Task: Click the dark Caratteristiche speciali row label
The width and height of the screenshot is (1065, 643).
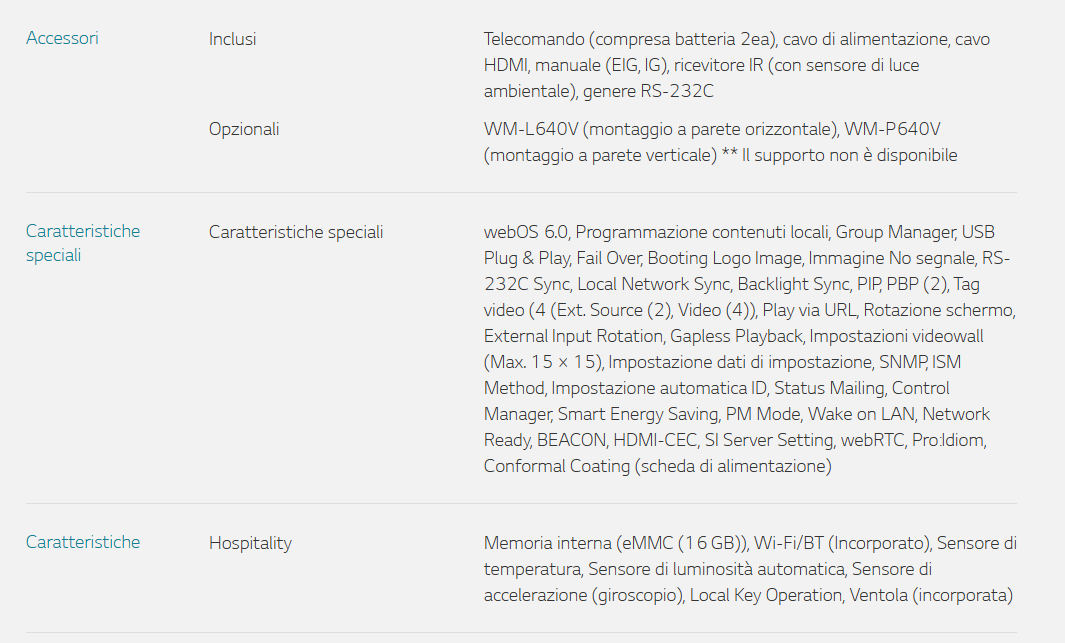Action: [296, 232]
